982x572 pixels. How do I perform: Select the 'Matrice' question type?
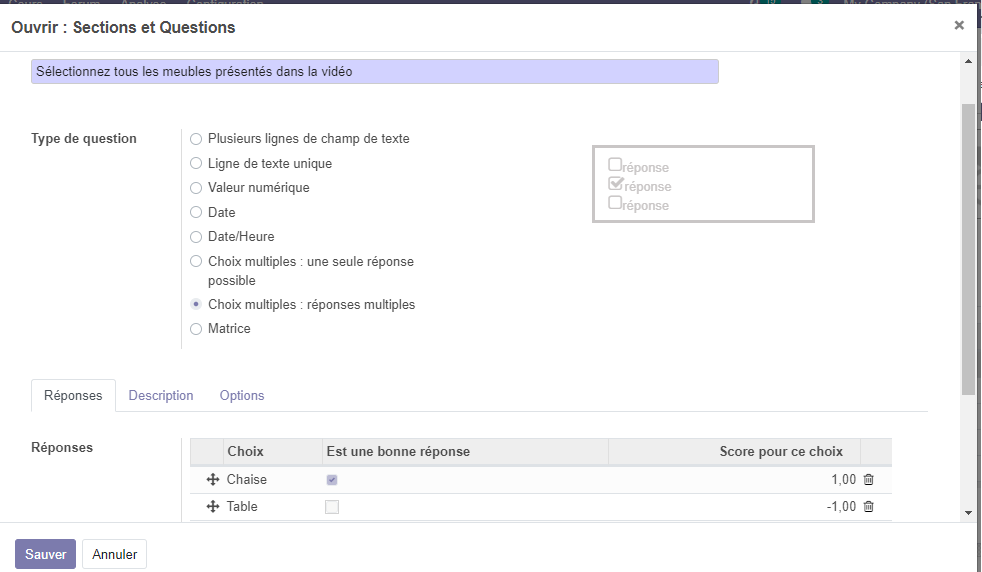click(x=196, y=329)
